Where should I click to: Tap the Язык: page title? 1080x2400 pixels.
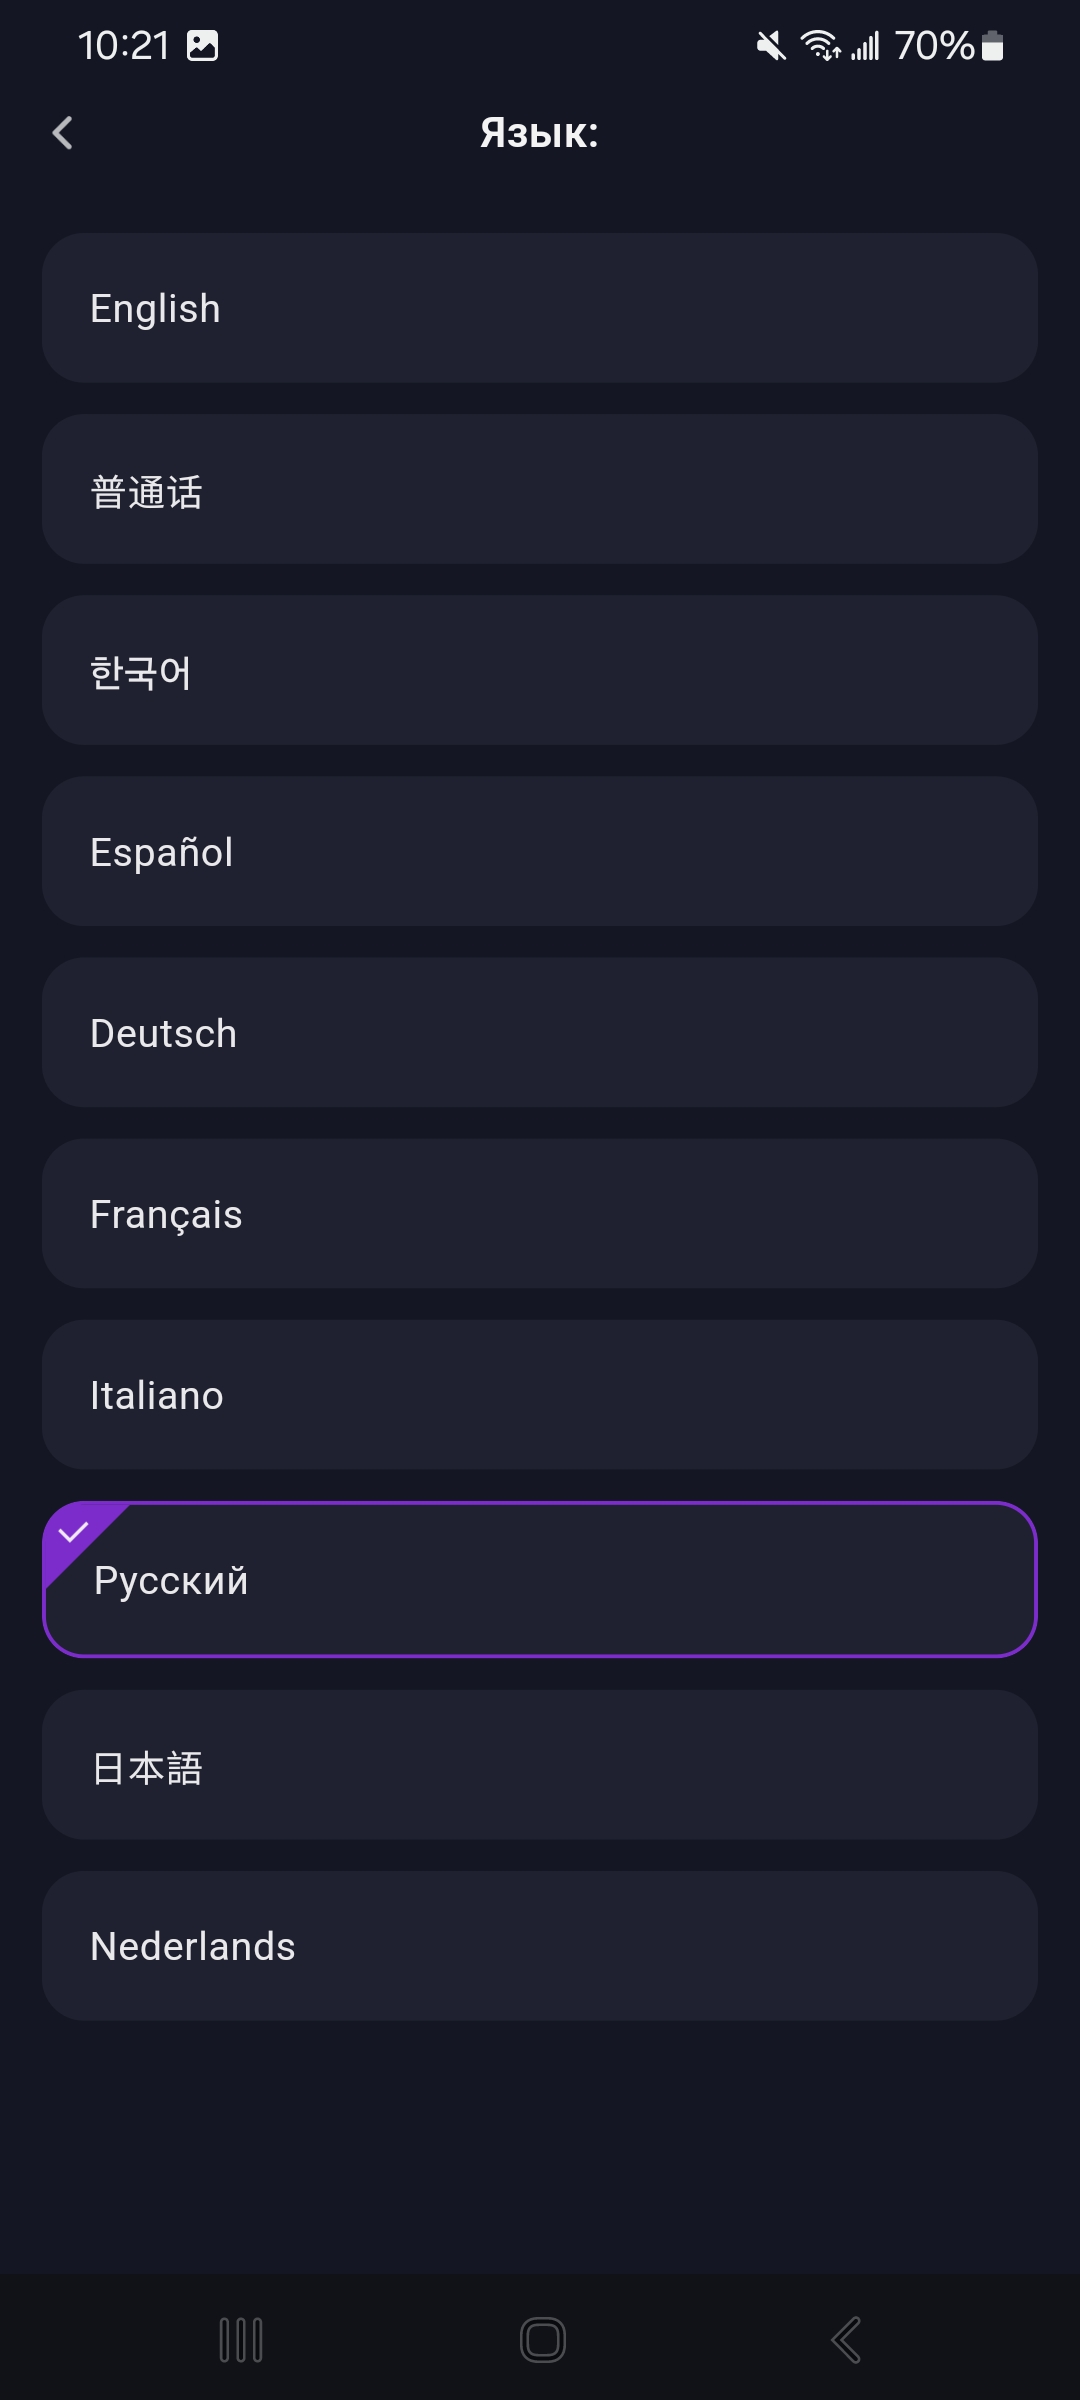click(539, 133)
